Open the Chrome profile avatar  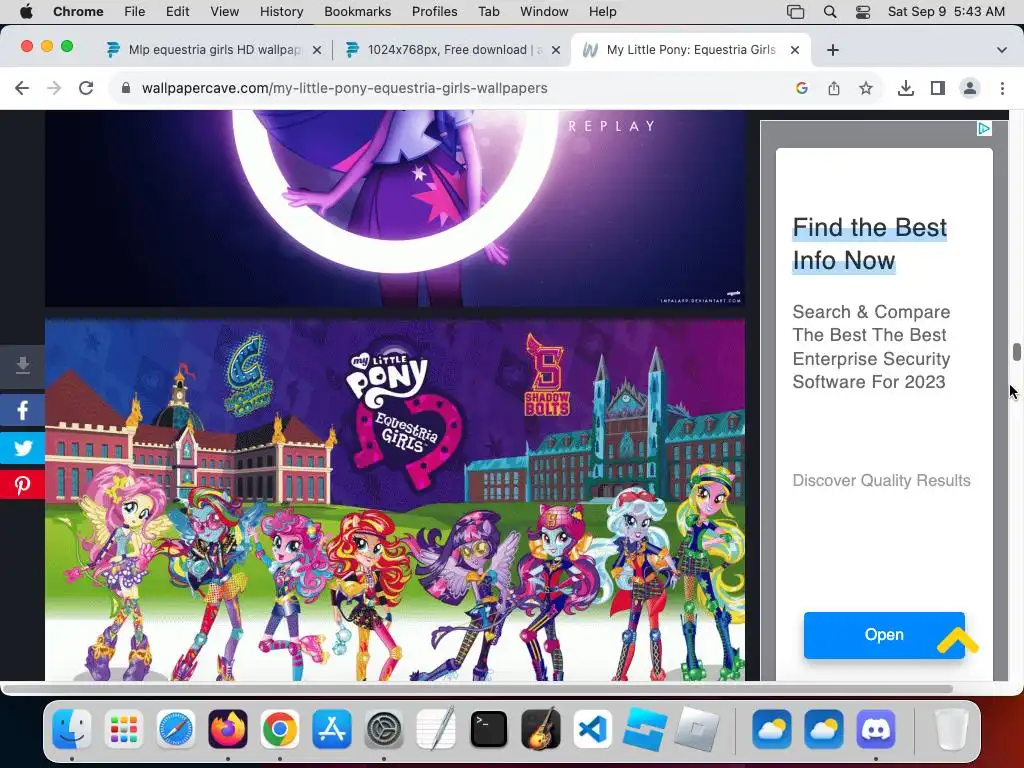[x=970, y=88]
